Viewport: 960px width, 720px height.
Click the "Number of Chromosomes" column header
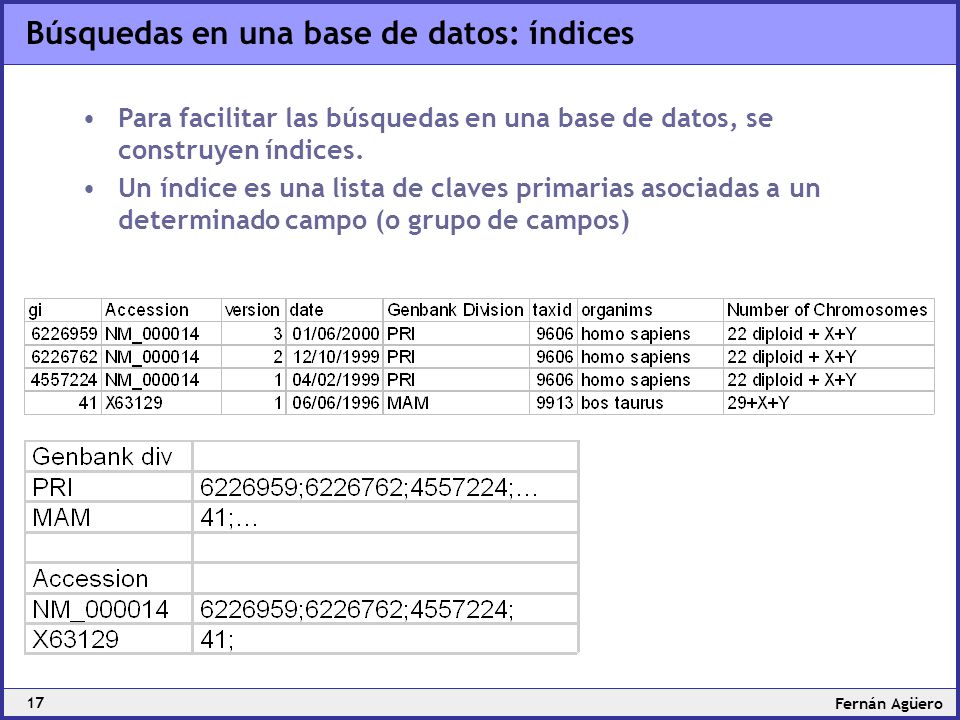(827, 310)
